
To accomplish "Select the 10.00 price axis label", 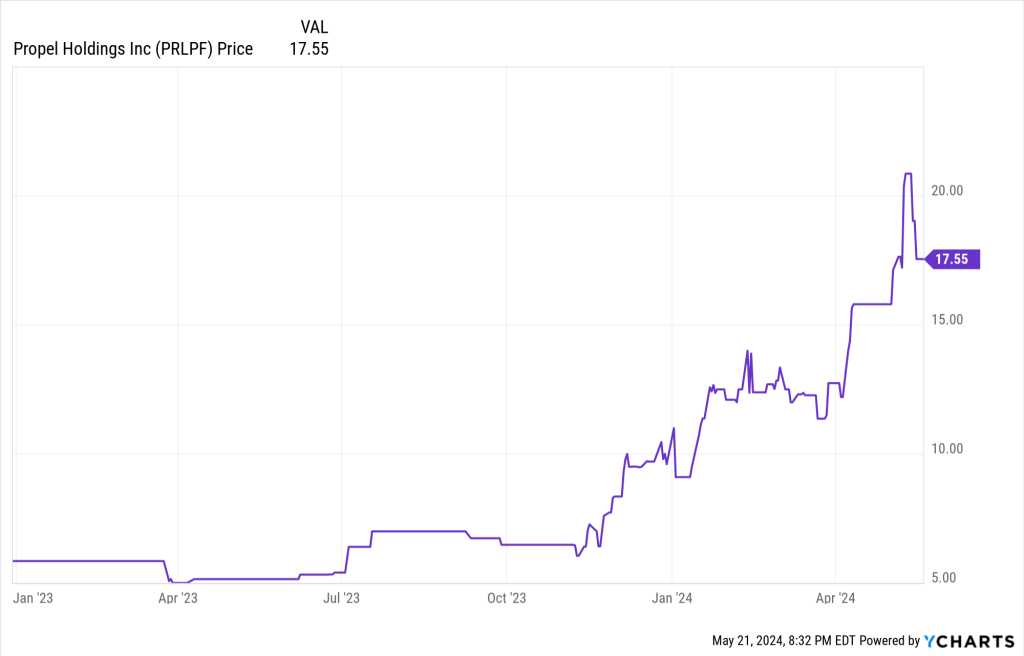I will tap(944, 449).
